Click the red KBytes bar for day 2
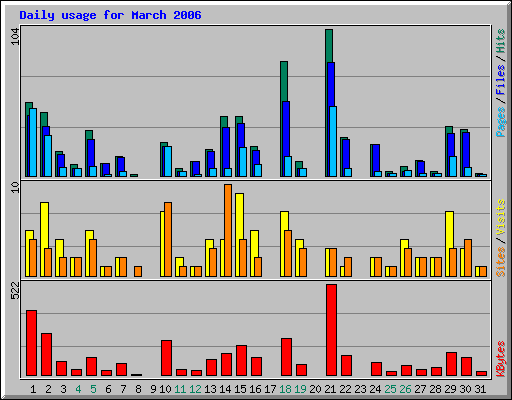 [x=46, y=354]
